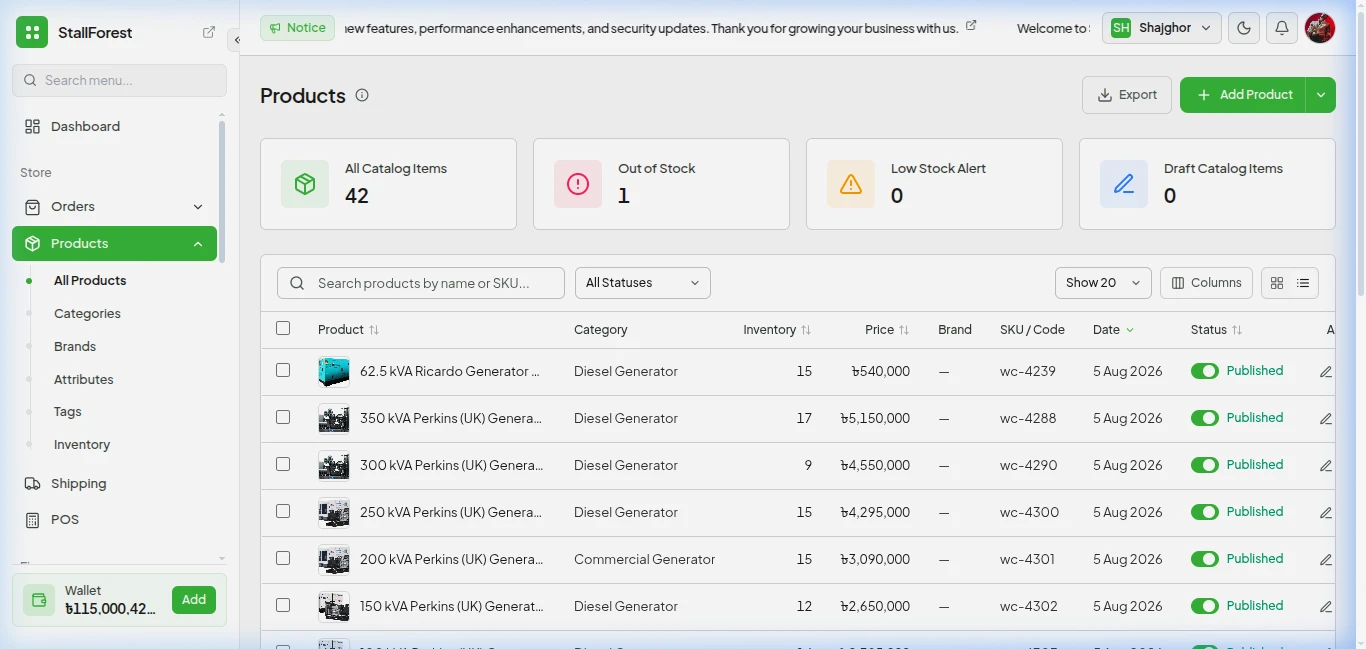1366x649 pixels.
Task: Open Add Product dropdown arrow
Action: click(x=1321, y=95)
